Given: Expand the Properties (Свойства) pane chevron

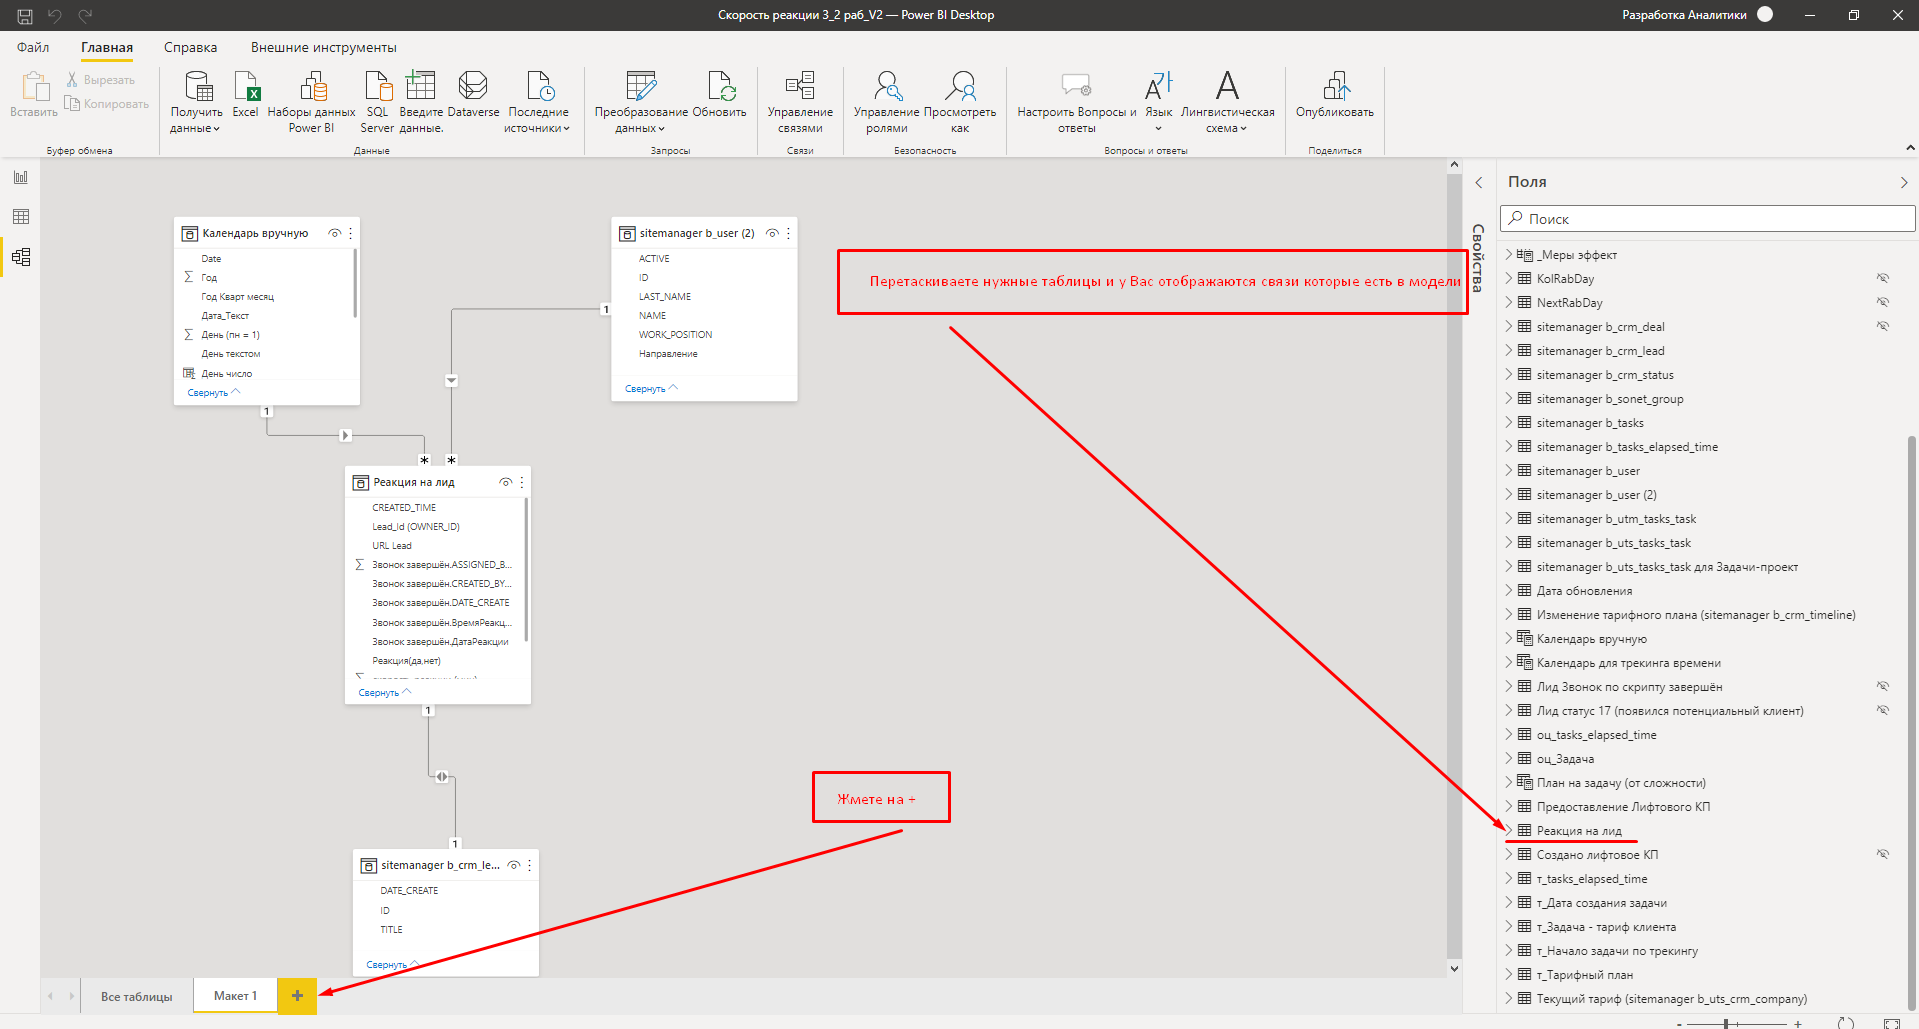Looking at the screenshot, I should (1479, 182).
